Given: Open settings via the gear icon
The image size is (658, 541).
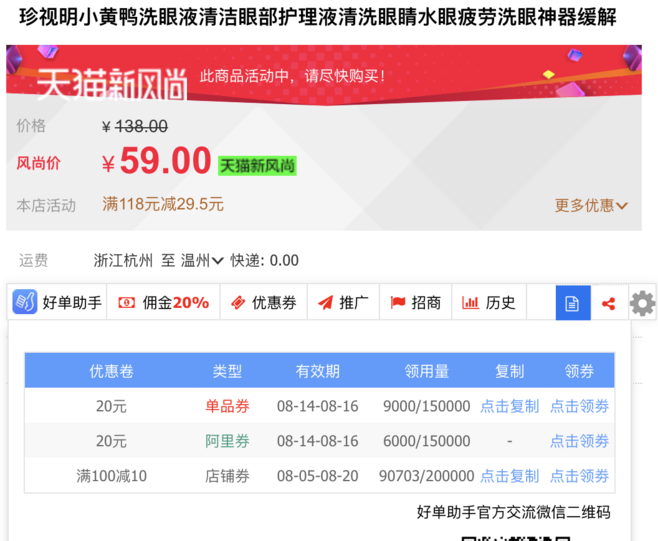Looking at the screenshot, I should [642, 303].
